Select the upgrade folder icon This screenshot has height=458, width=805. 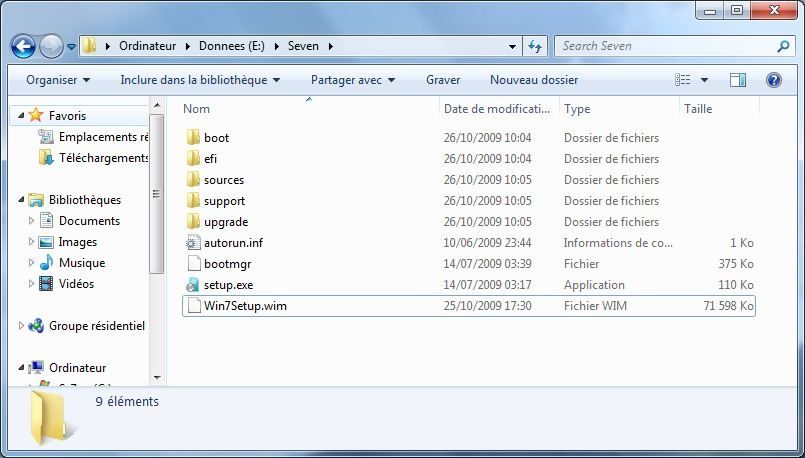coord(194,222)
